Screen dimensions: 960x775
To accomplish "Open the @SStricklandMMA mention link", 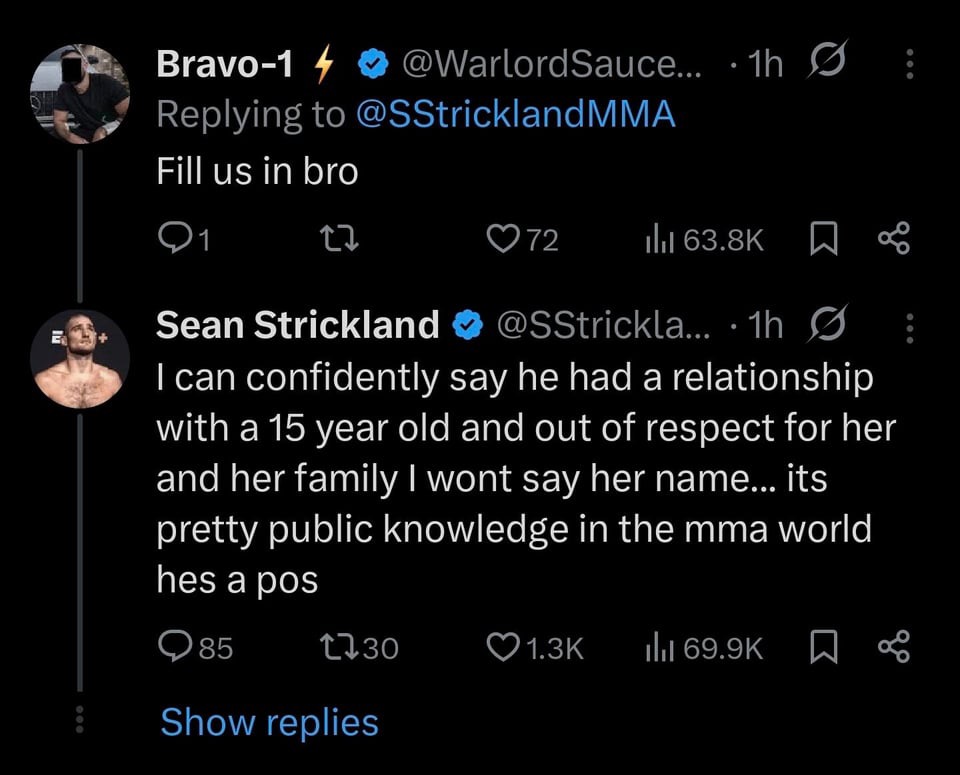I will pos(515,115).
